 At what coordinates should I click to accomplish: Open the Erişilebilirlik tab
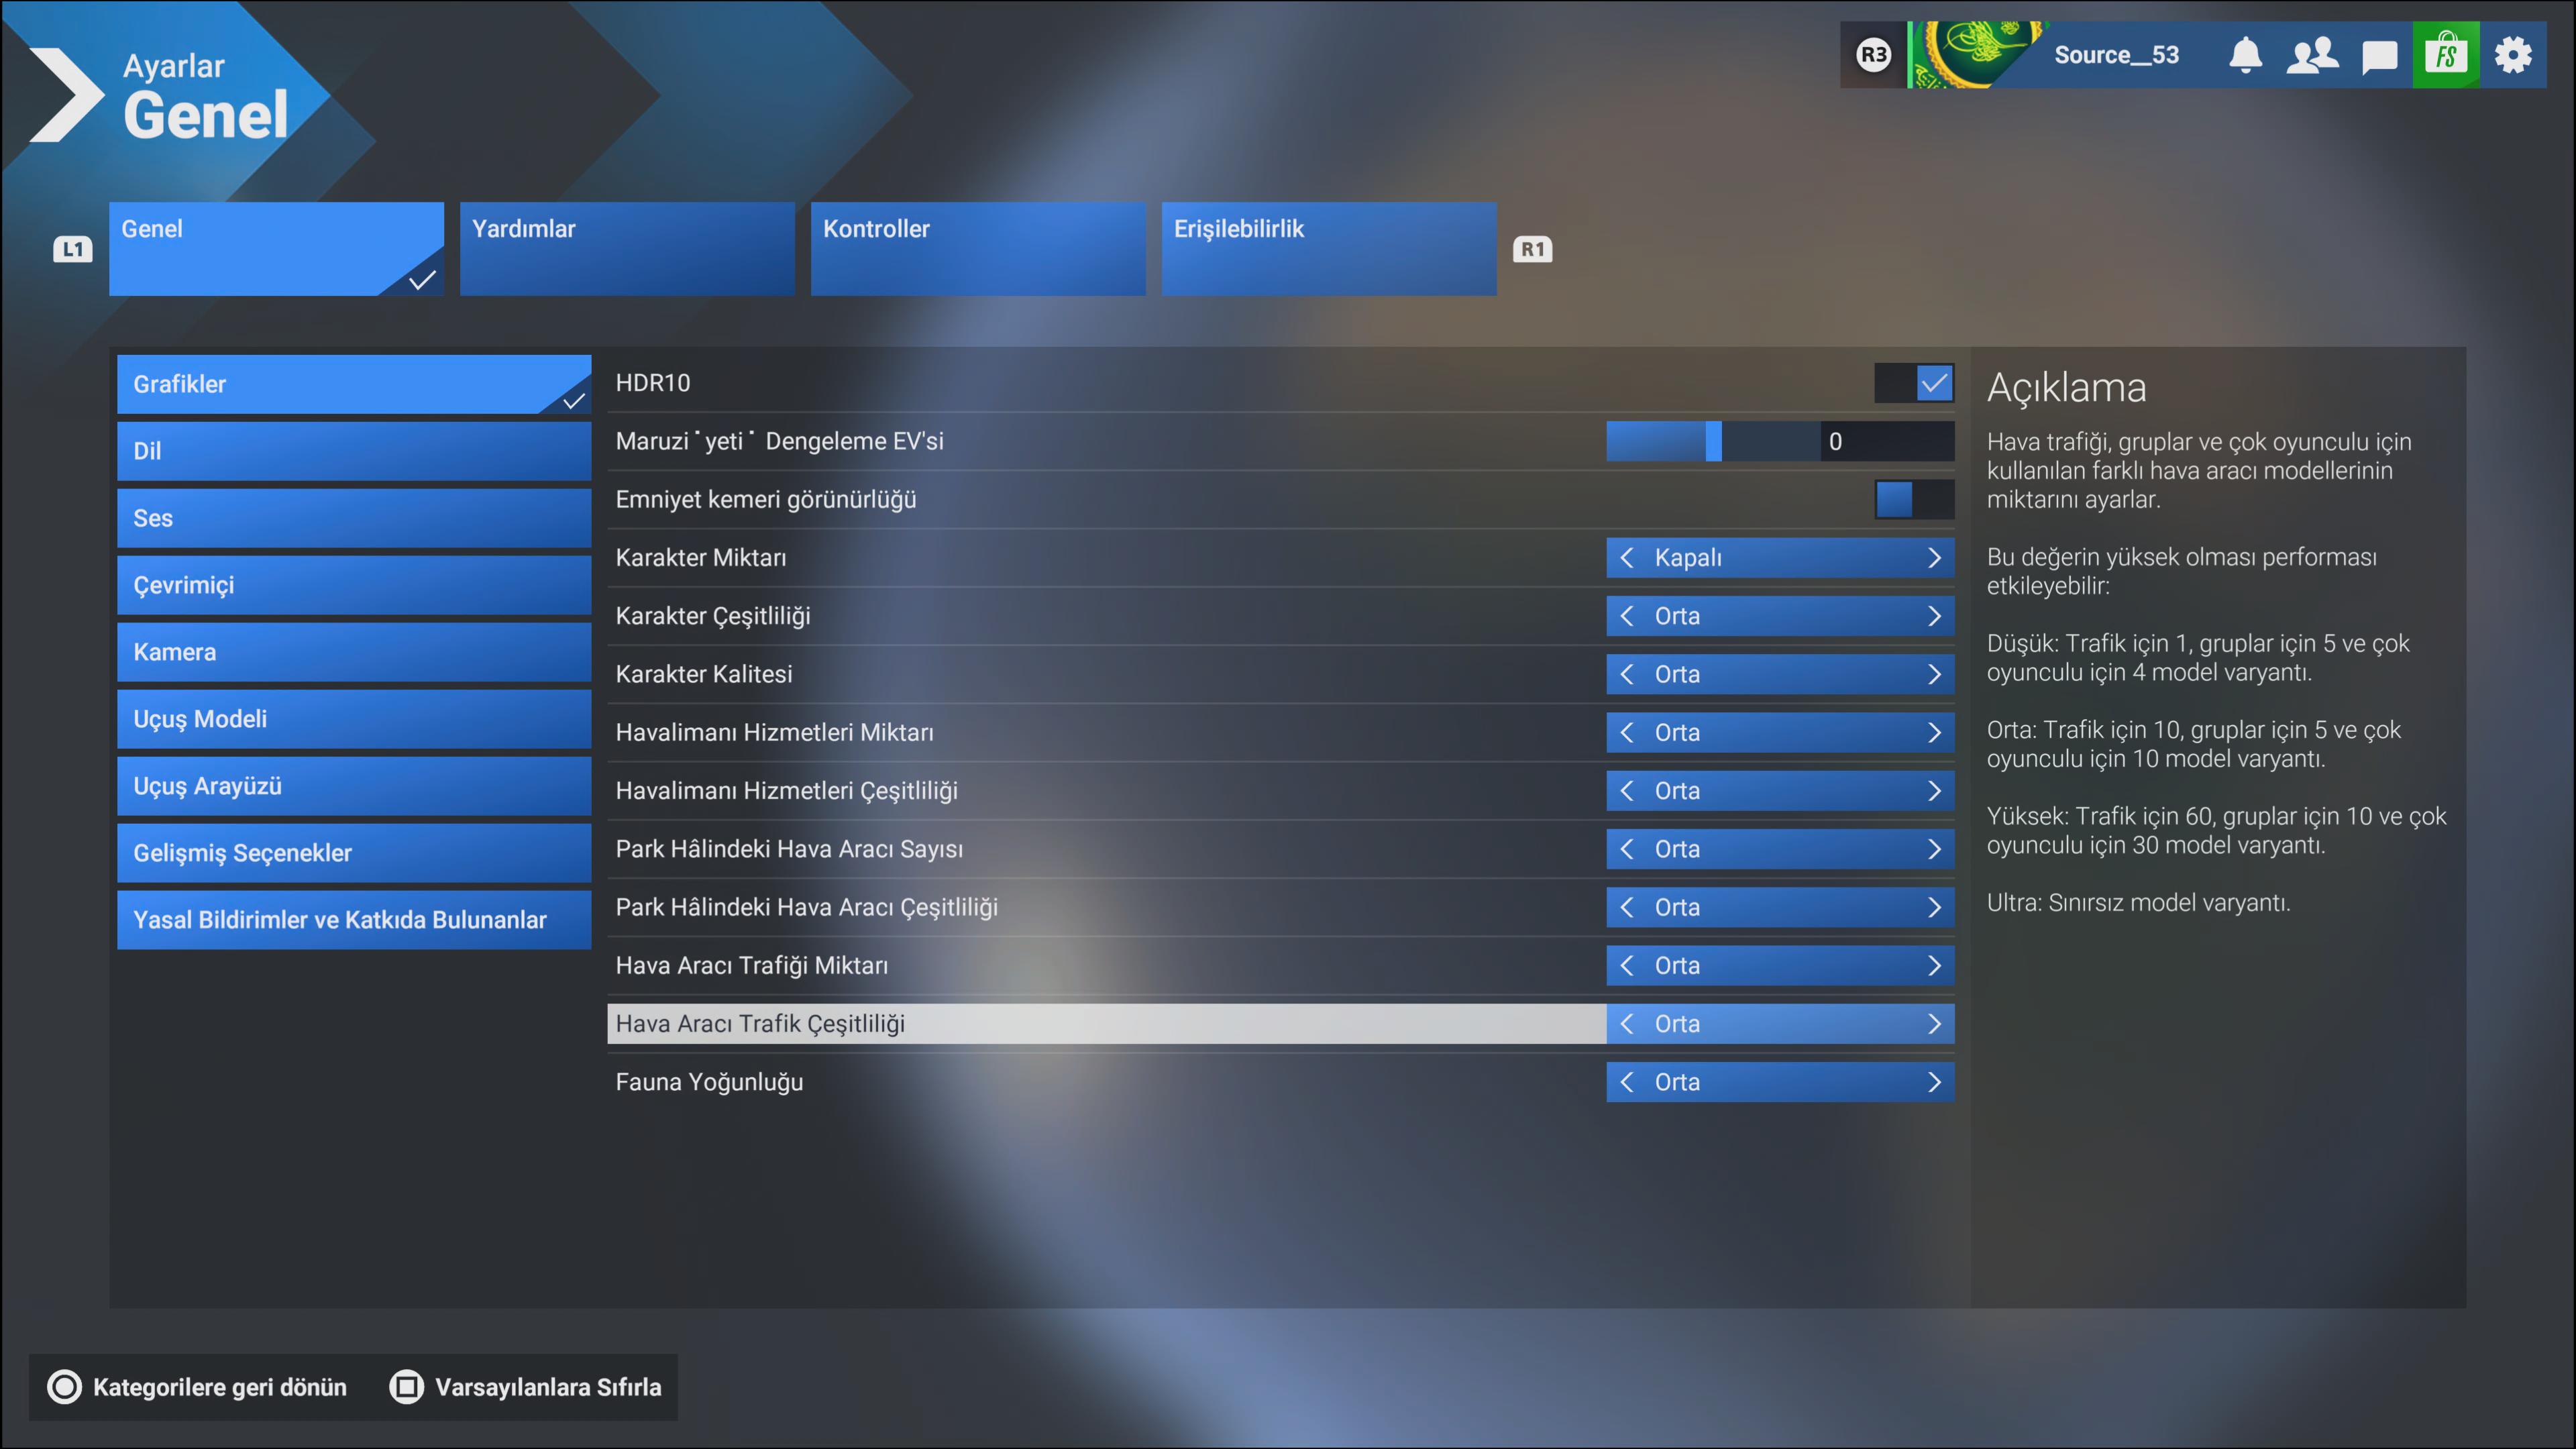click(1328, 248)
